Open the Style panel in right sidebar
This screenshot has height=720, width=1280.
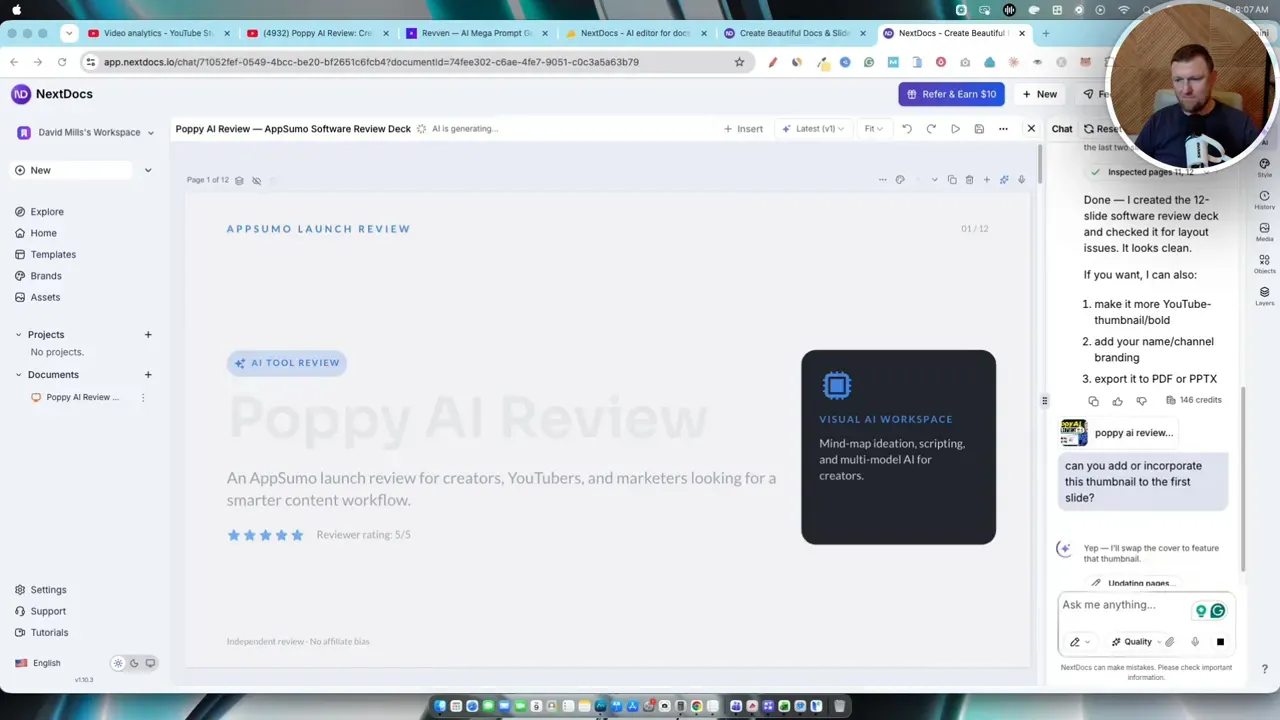point(1264,167)
